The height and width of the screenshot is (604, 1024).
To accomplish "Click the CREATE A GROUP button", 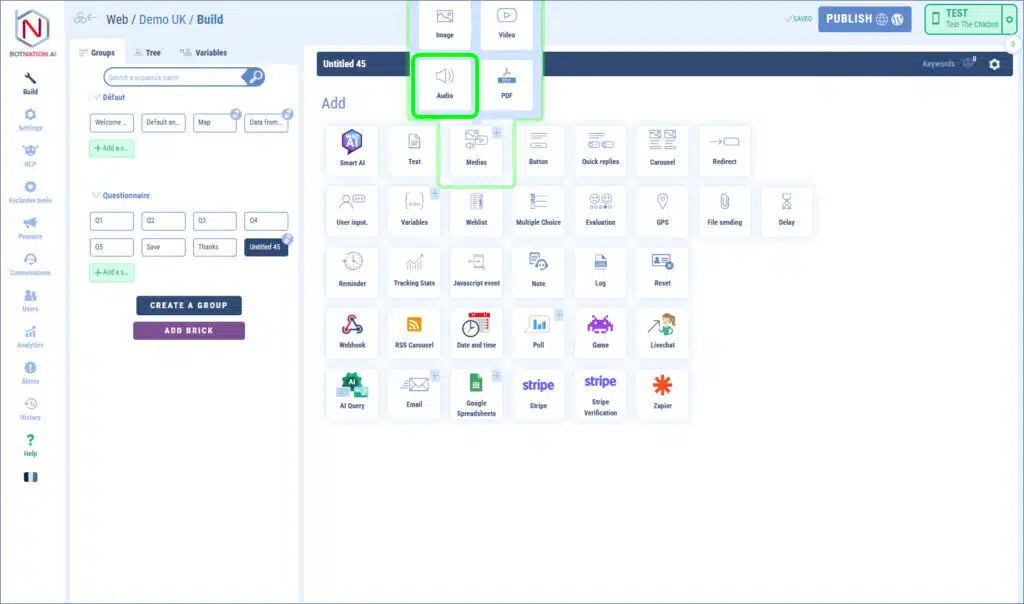I will (189, 305).
